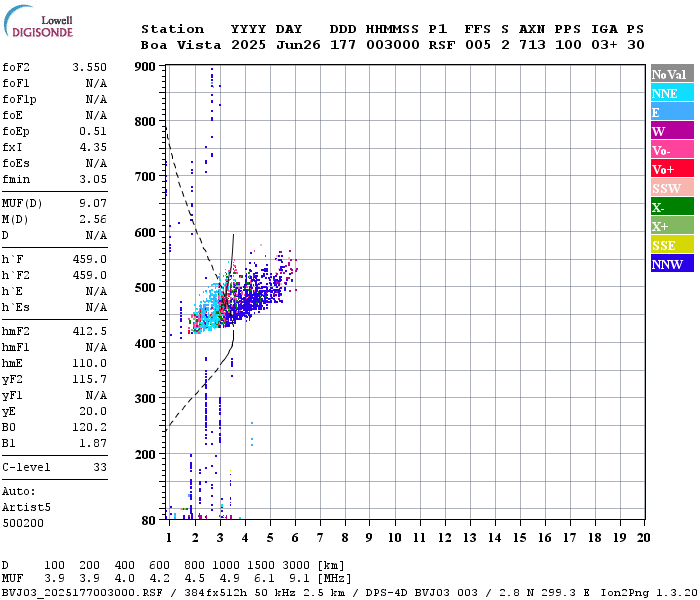Select the SSE yellow legend swatch
700x600 pixels.
(x=672, y=245)
